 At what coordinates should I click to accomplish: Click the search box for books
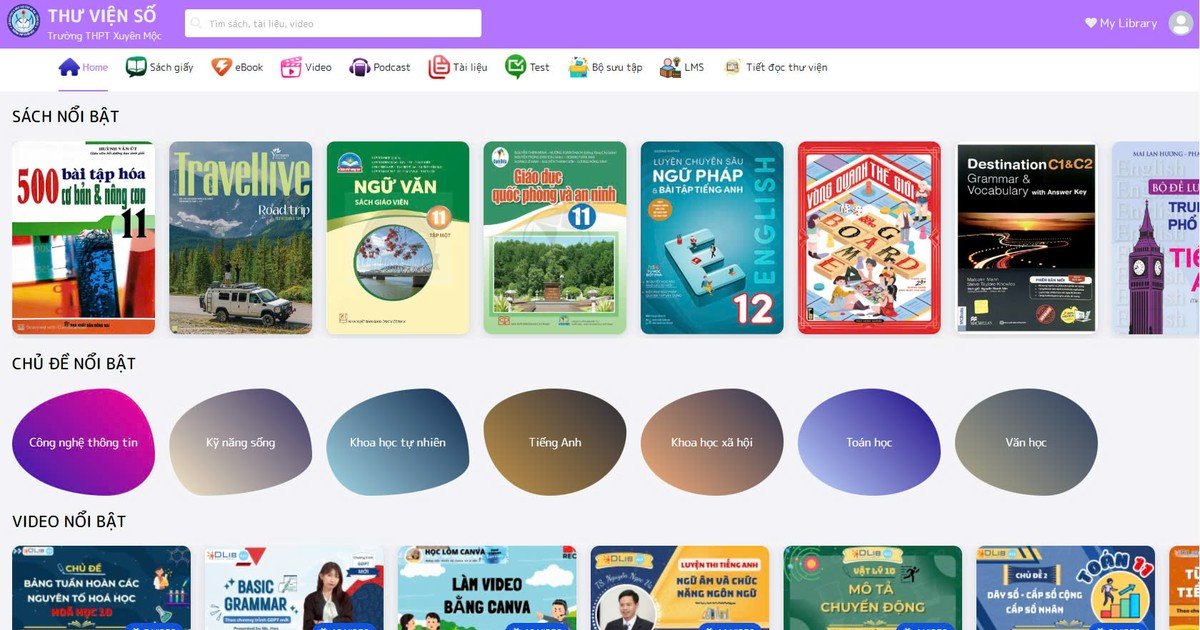click(x=333, y=23)
